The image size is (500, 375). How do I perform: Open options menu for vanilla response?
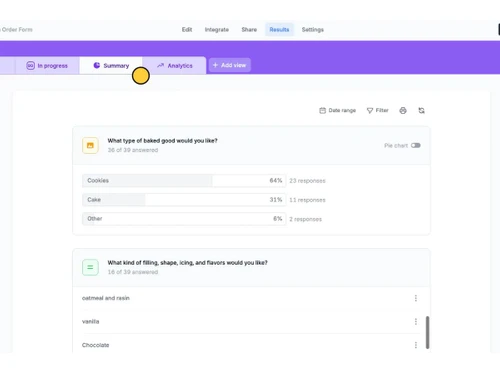[416, 321]
